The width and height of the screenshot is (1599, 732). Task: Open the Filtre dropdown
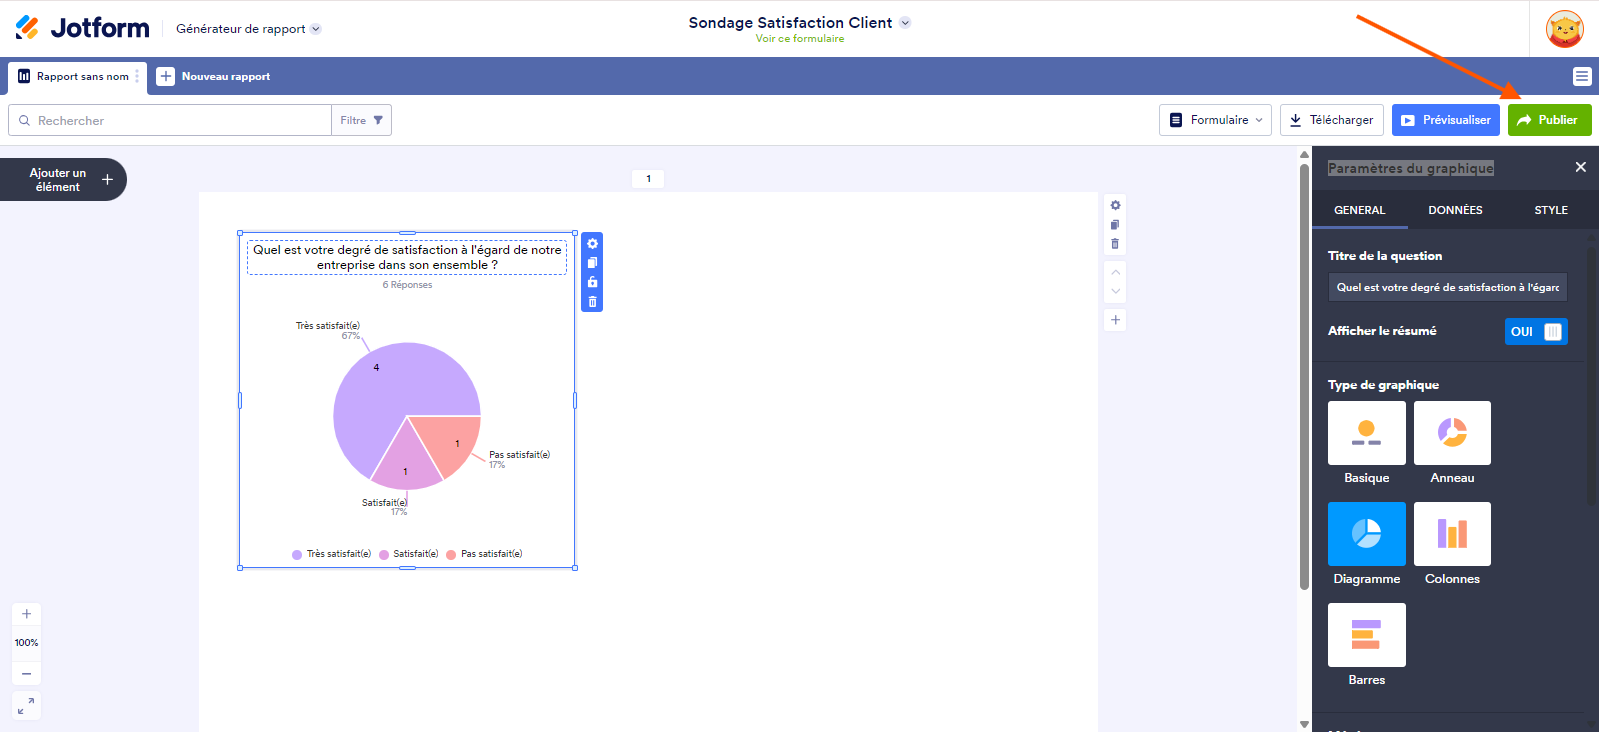coord(361,120)
